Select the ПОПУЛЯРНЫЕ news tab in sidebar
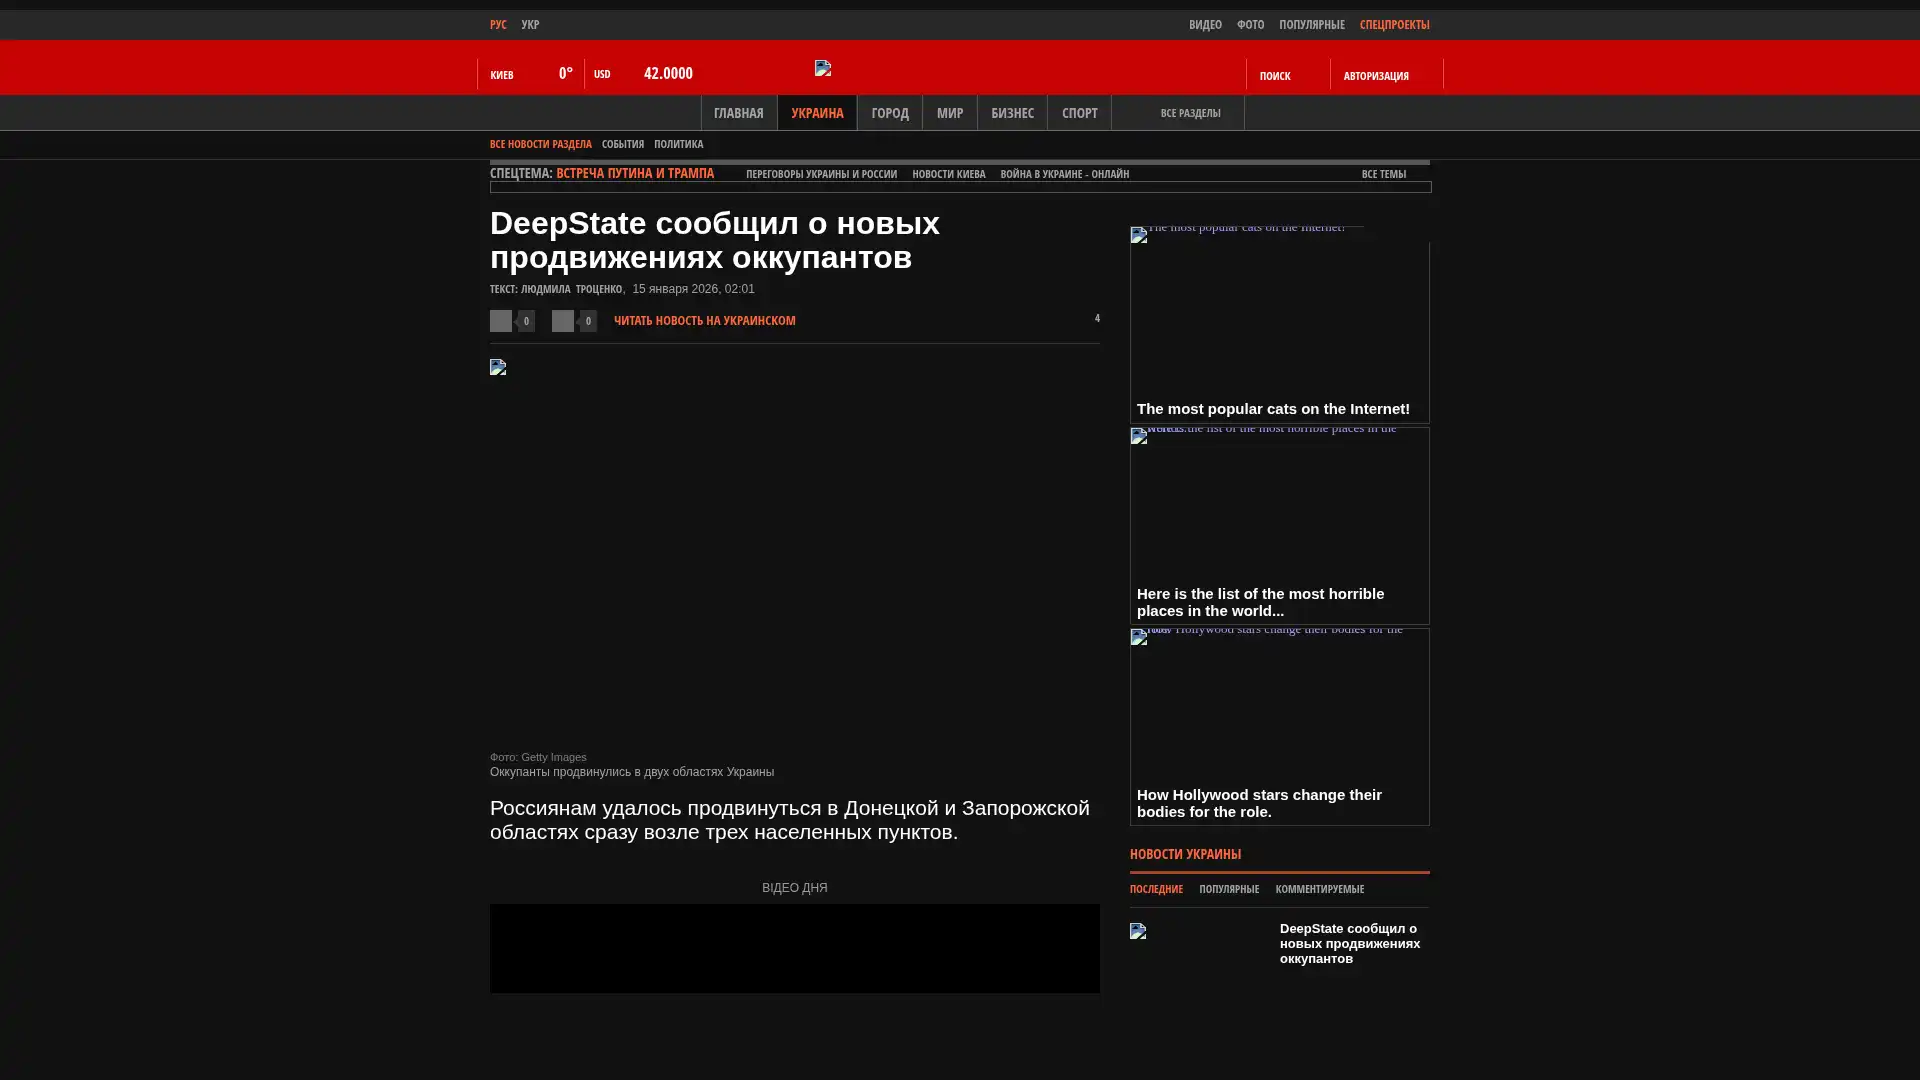 pyautogui.click(x=1228, y=890)
